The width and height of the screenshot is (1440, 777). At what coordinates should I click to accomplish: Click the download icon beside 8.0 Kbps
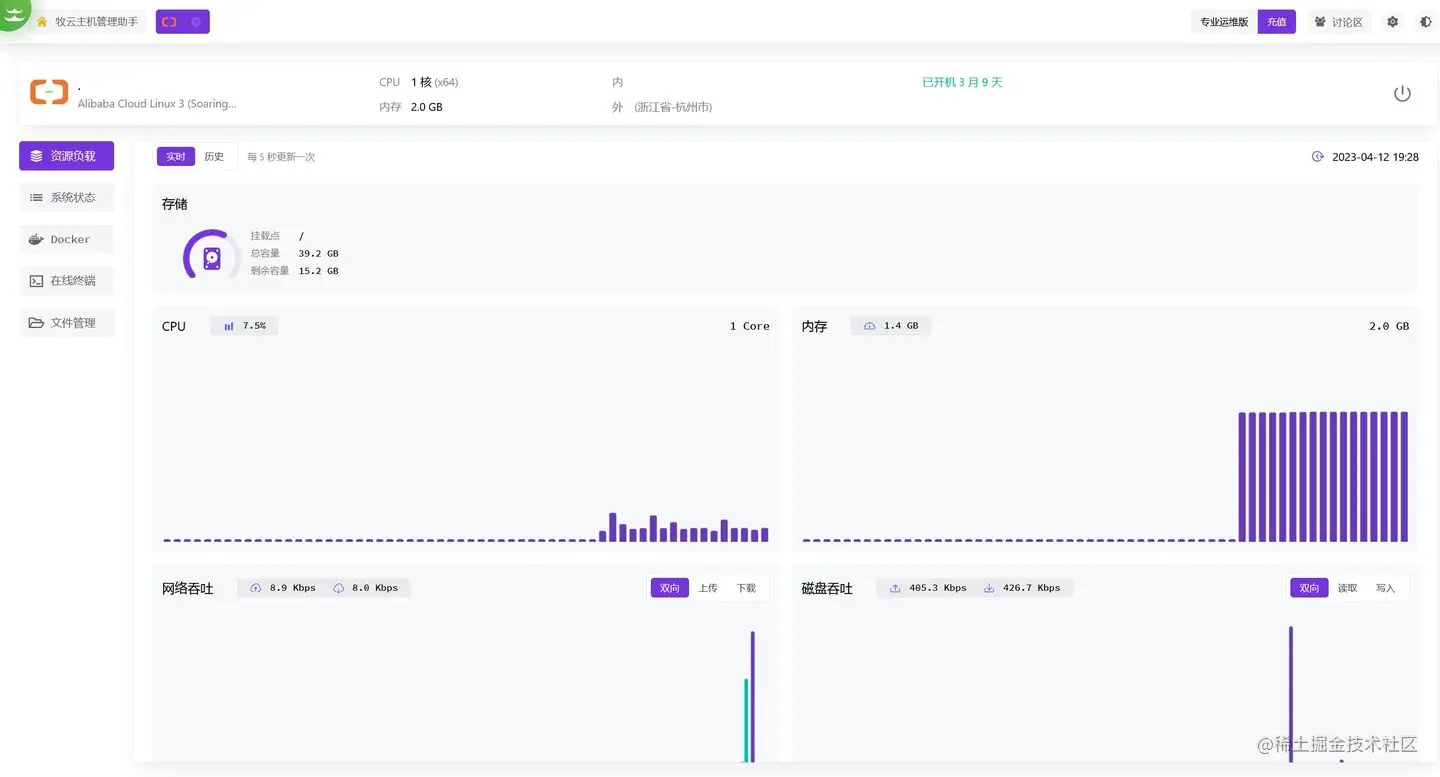tap(338, 588)
